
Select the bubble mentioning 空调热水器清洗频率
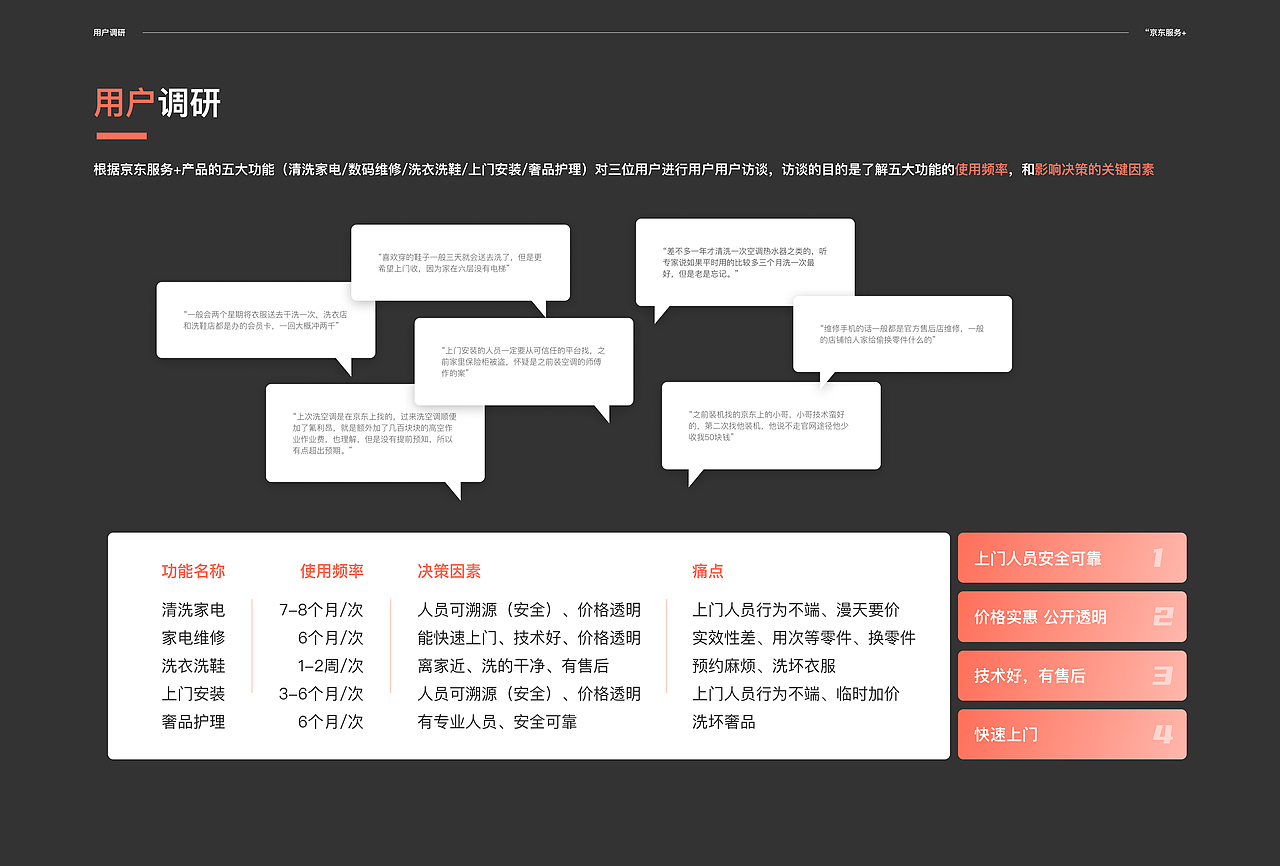pos(744,262)
